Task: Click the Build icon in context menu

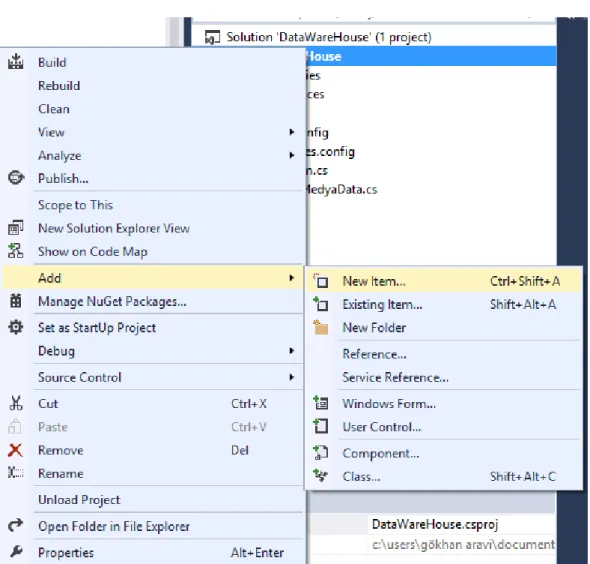Action: coord(15,62)
